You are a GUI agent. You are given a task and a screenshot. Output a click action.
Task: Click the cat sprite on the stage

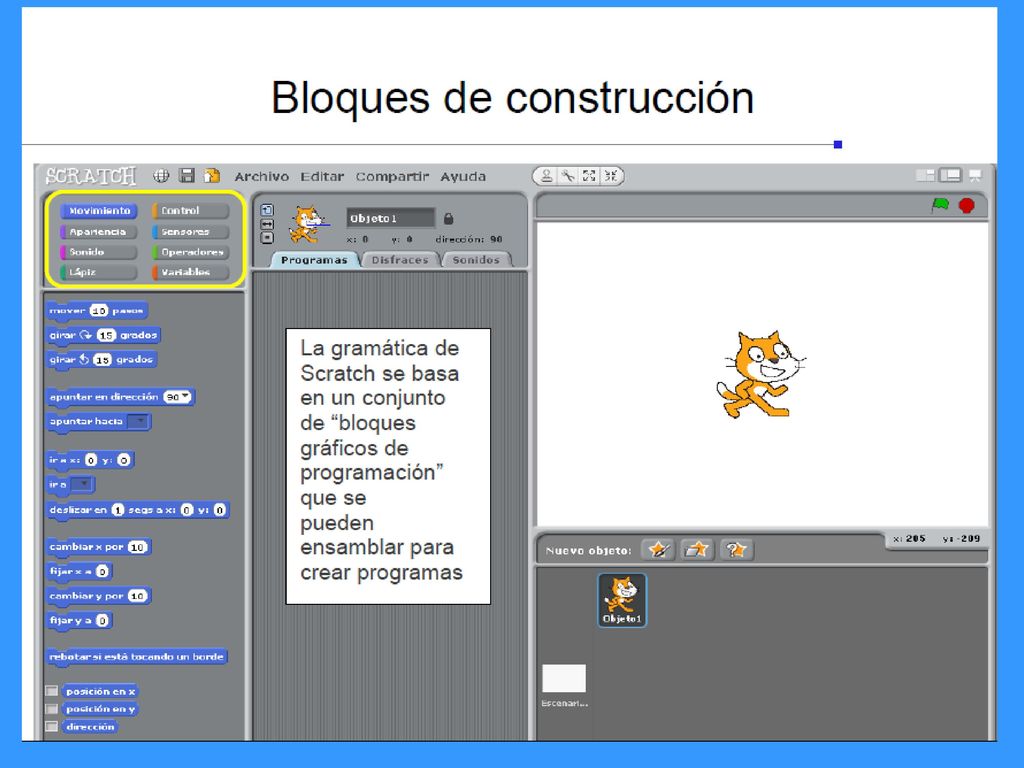click(x=760, y=374)
